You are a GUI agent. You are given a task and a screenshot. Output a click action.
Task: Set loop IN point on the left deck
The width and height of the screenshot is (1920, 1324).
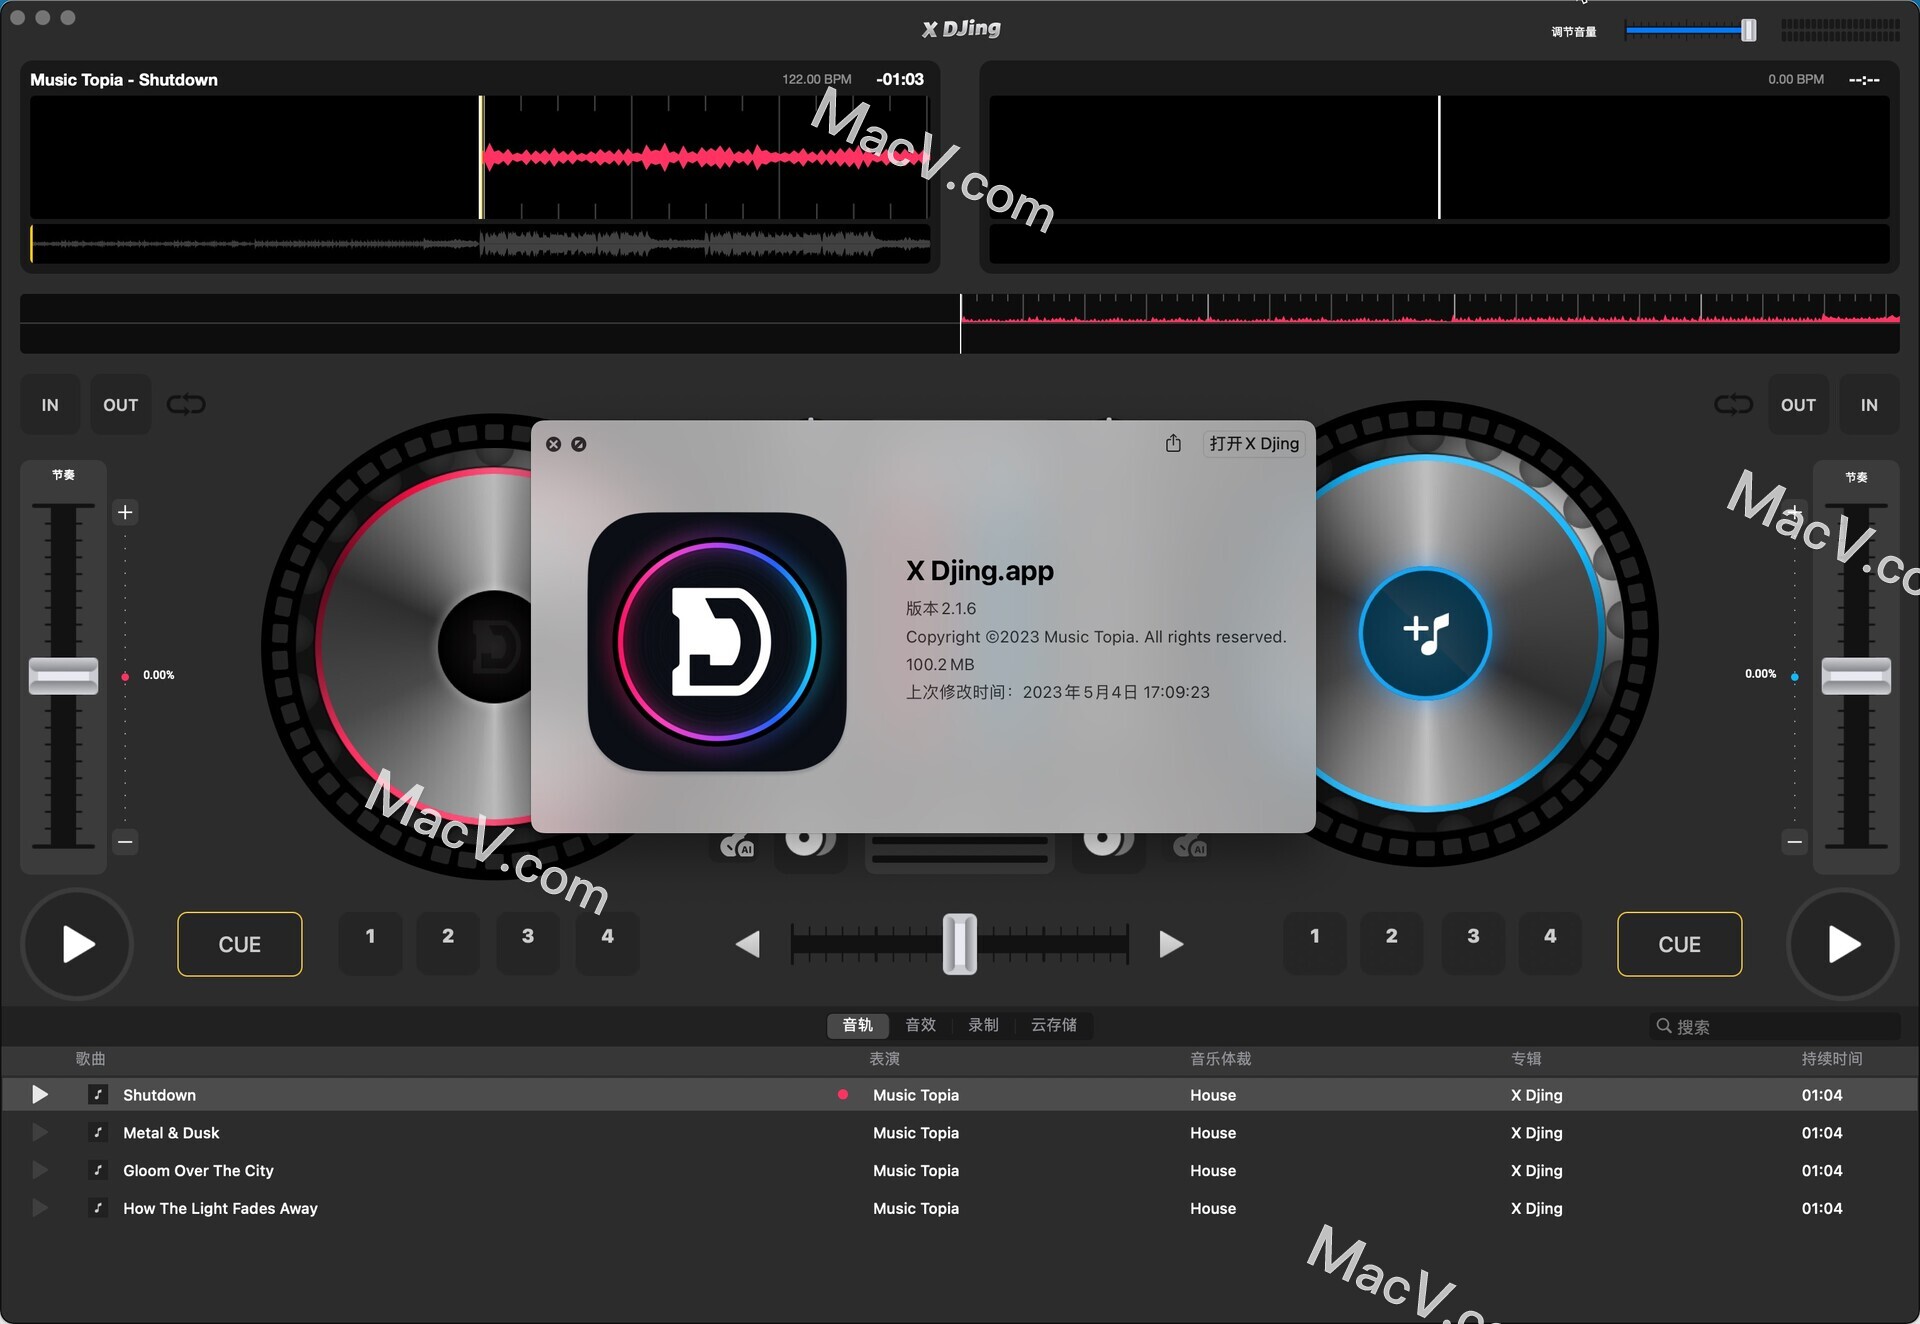click(x=50, y=405)
